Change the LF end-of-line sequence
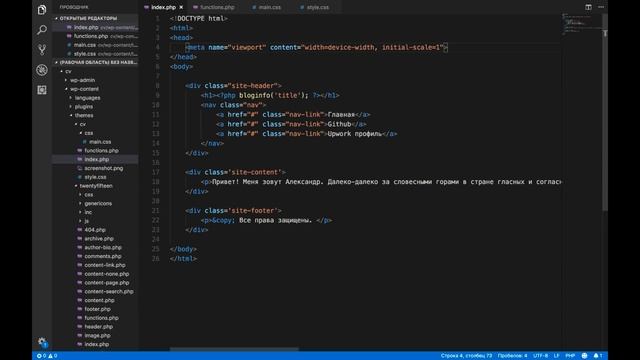This screenshot has height=360, width=640. point(556,356)
